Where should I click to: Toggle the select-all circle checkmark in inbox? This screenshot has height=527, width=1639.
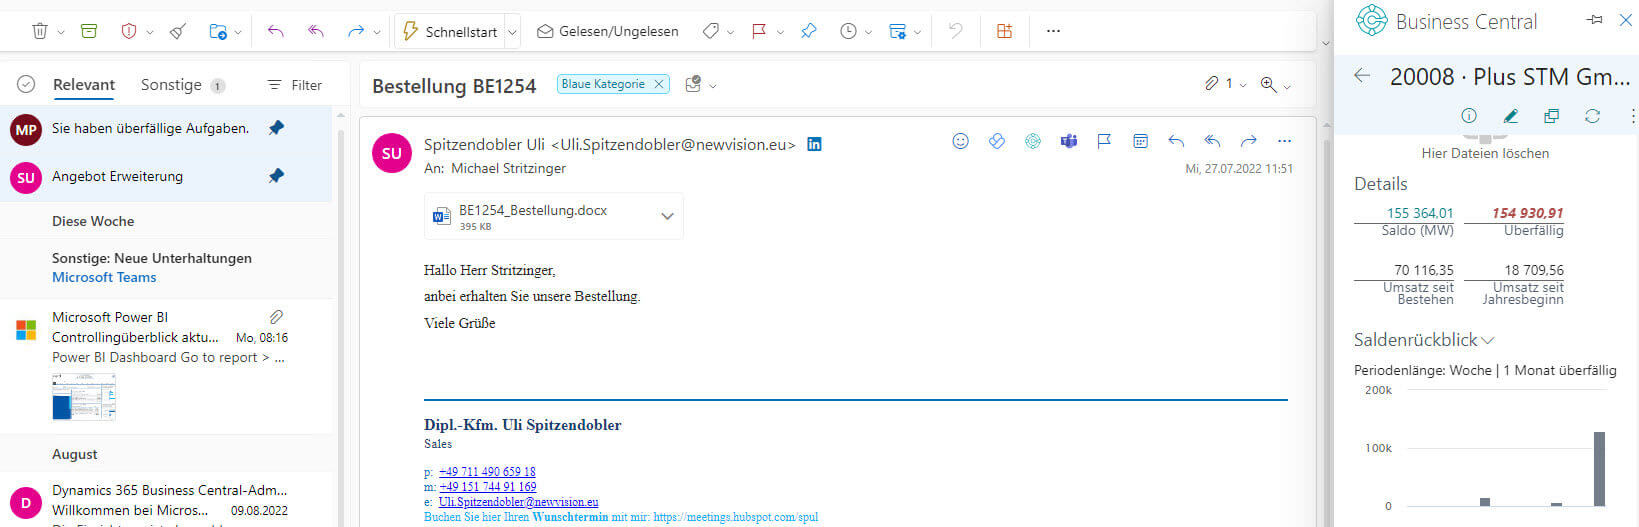[26, 85]
